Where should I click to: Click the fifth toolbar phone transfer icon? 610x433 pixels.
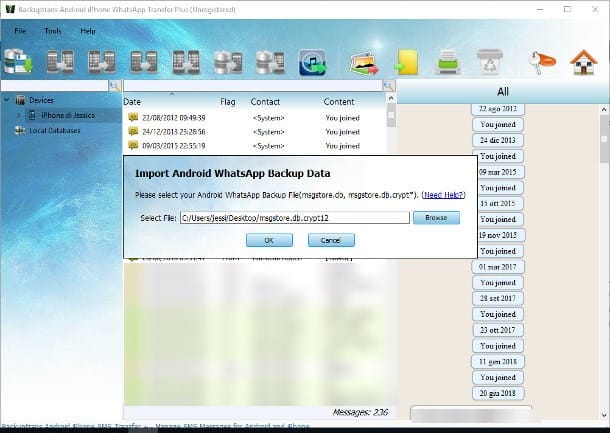(x=186, y=62)
